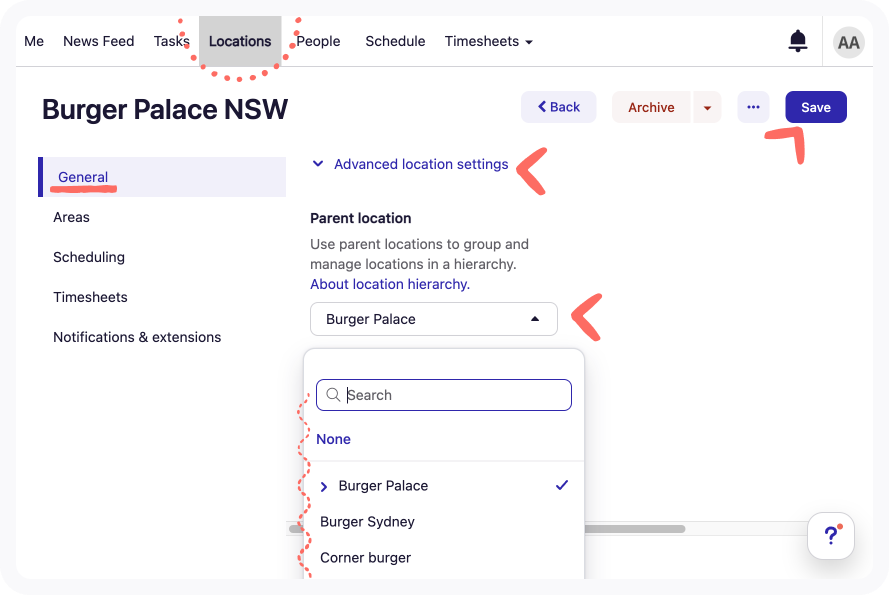Image resolution: width=889 pixels, height=595 pixels.
Task: Expand the Burger Palace tree chevron
Action: pos(324,486)
